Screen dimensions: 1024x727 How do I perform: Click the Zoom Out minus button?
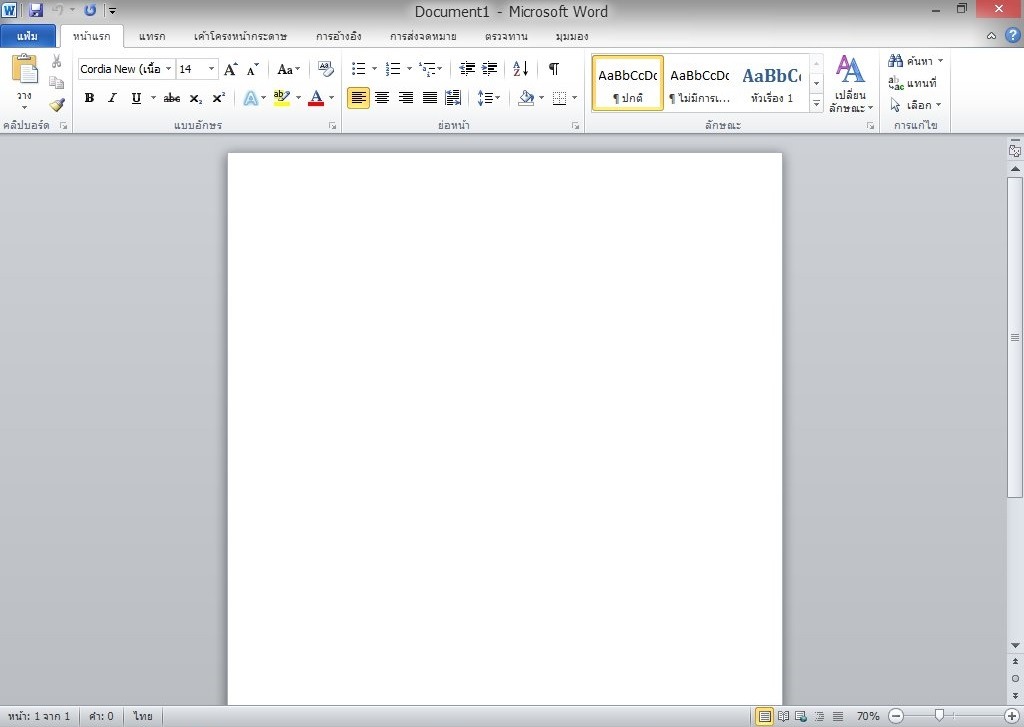(896, 717)
